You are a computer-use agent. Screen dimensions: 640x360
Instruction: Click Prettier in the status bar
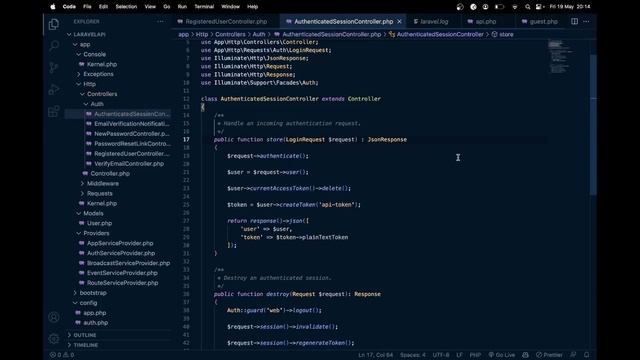point(549,355)
